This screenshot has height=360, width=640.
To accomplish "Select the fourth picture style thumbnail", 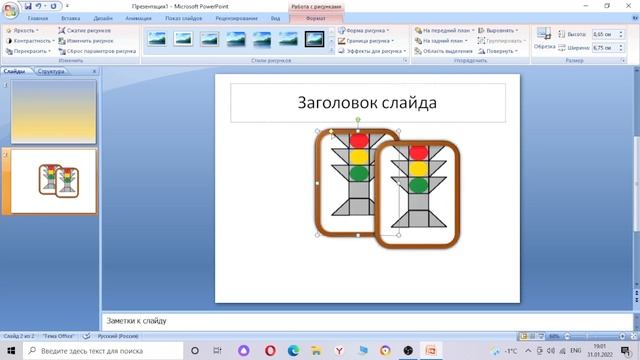I will point(236,39).
